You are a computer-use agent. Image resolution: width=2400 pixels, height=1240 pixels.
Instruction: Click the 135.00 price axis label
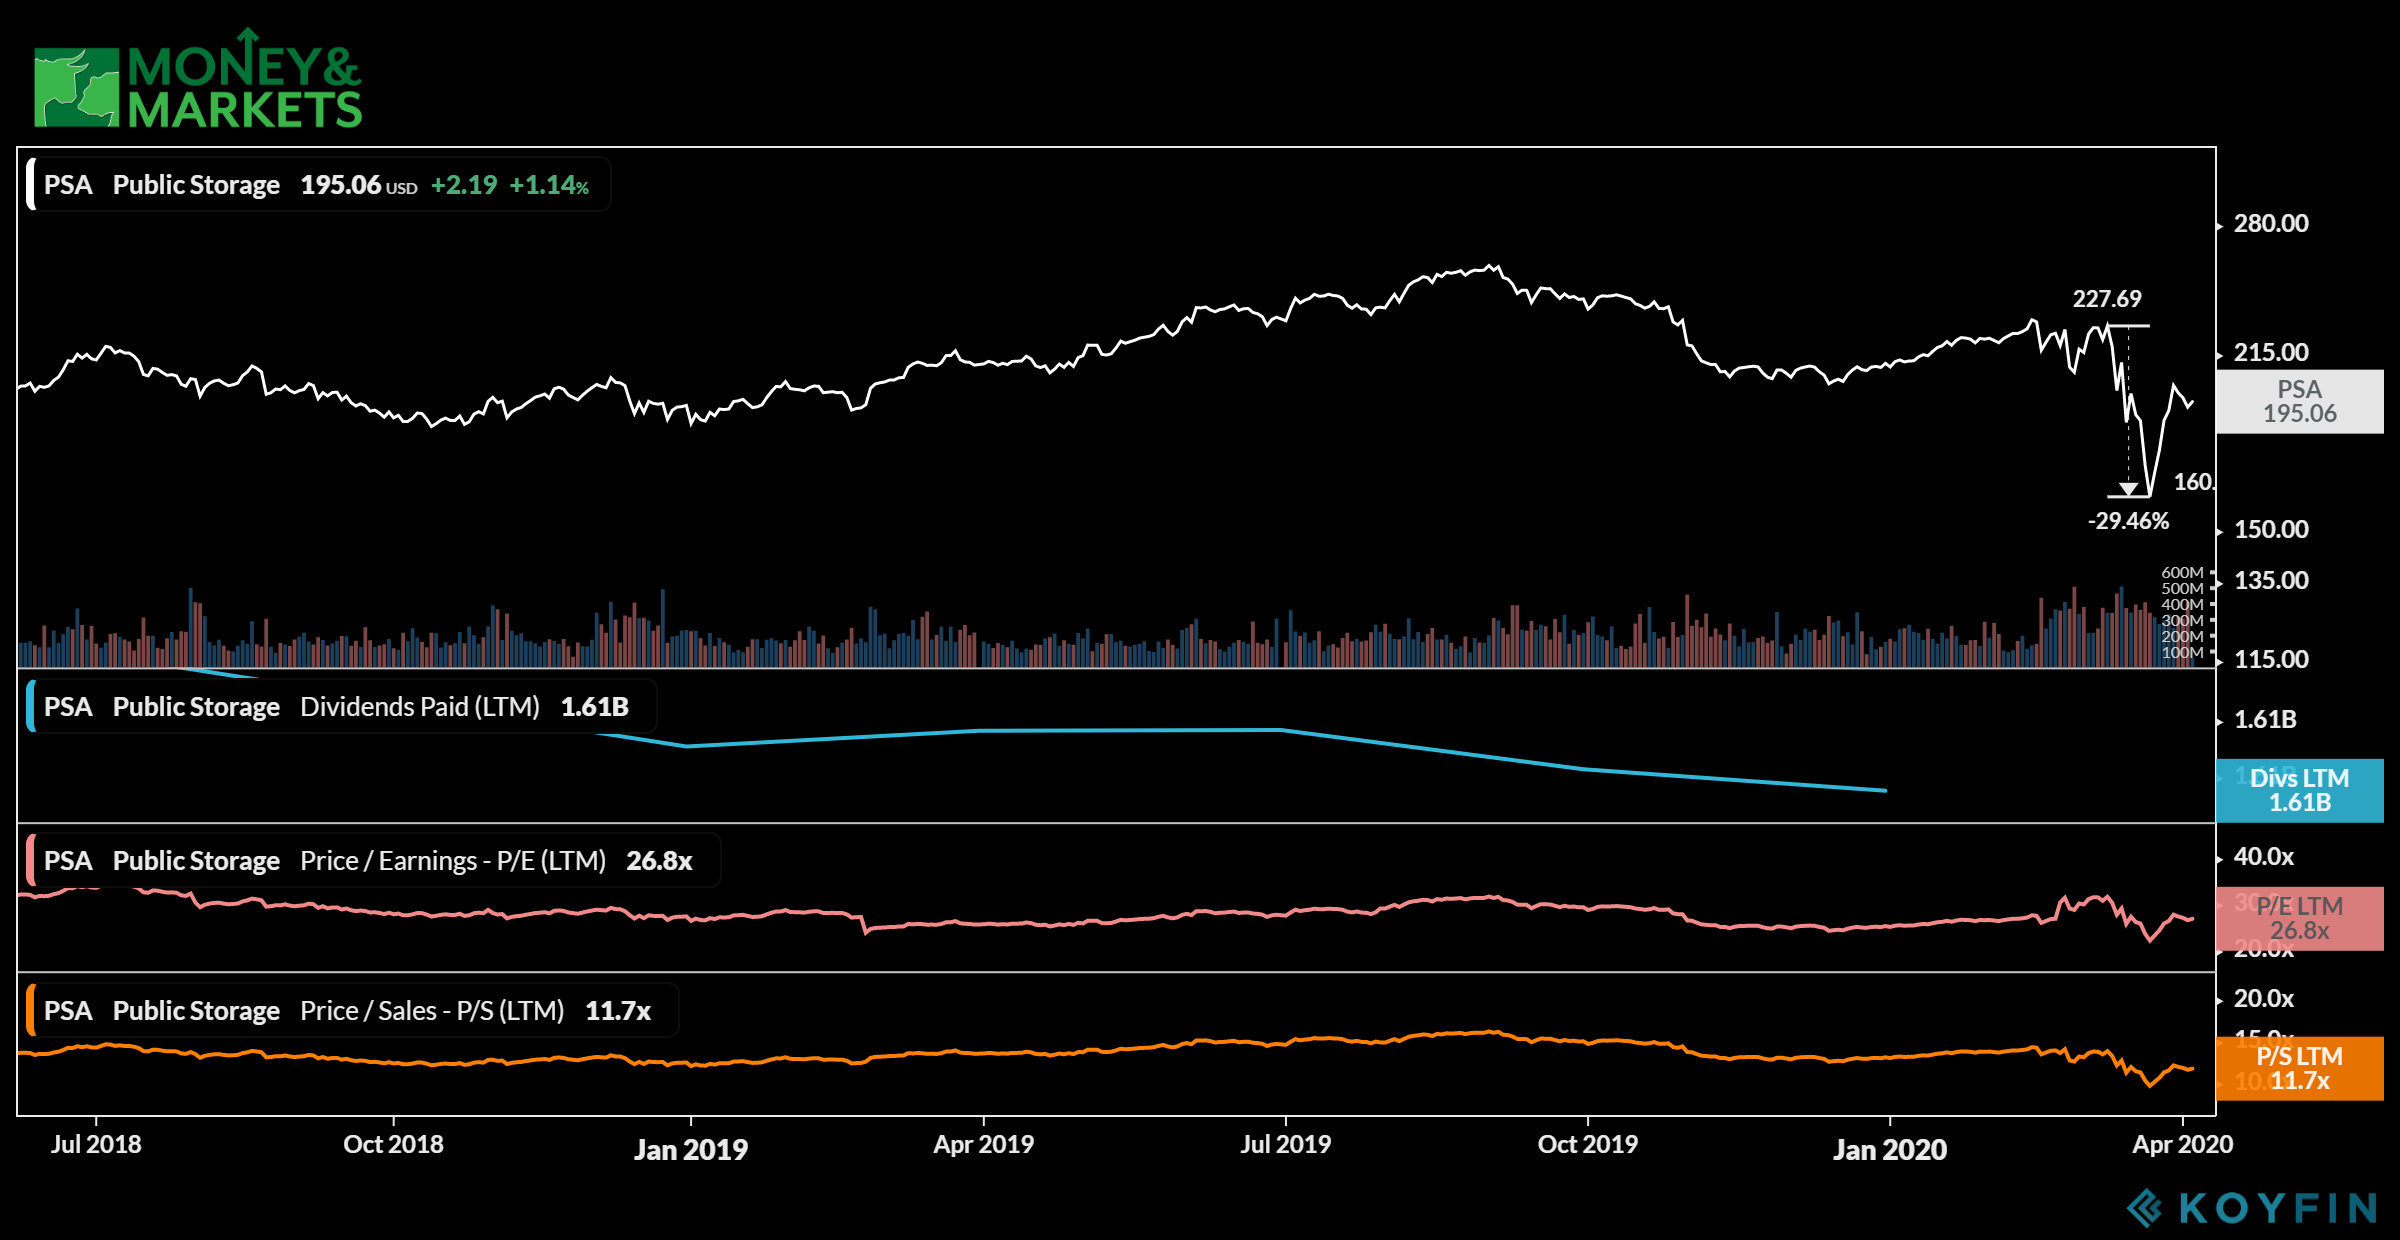[x=2271, y=580]
